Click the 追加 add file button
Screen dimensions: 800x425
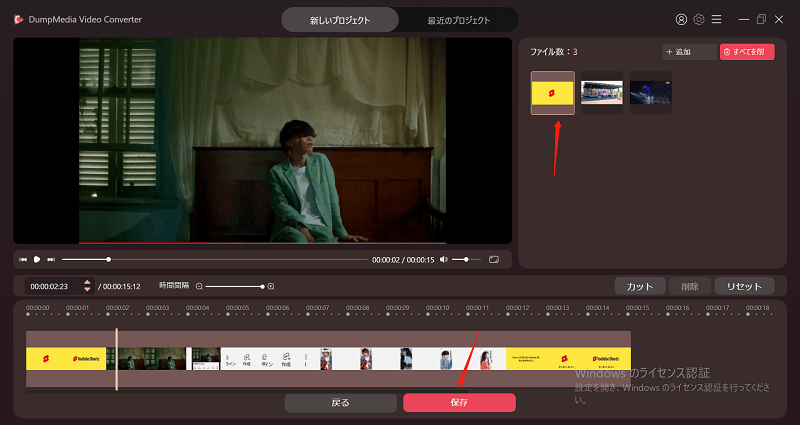[689, 52]
